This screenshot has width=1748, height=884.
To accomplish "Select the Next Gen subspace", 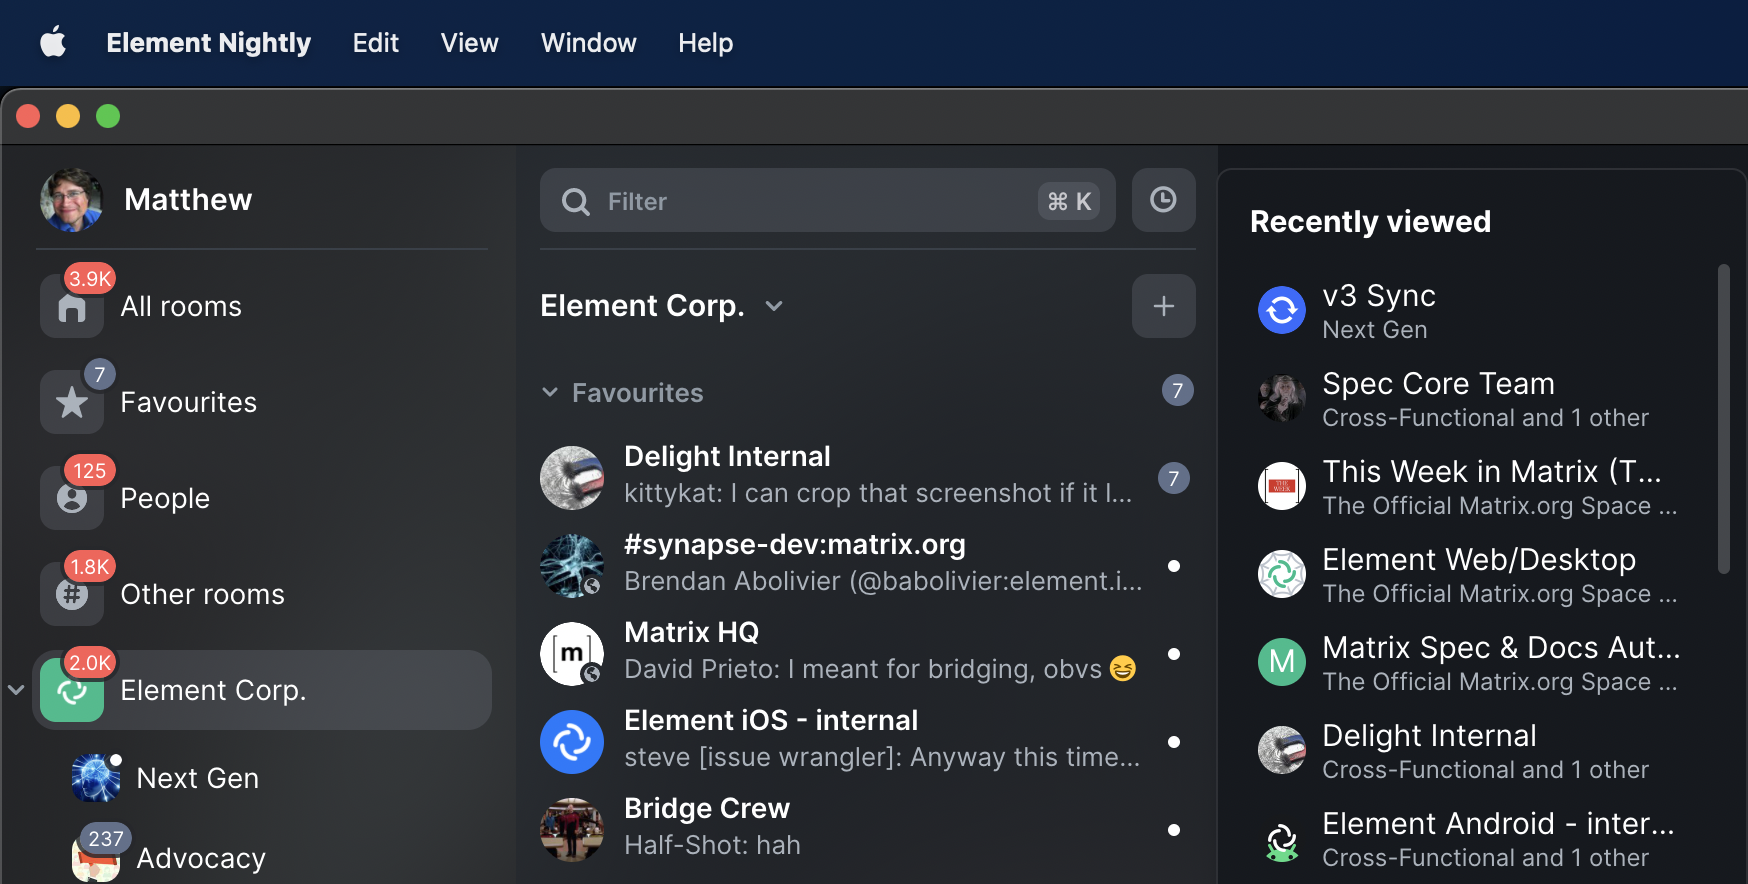I will pos(197,778).
